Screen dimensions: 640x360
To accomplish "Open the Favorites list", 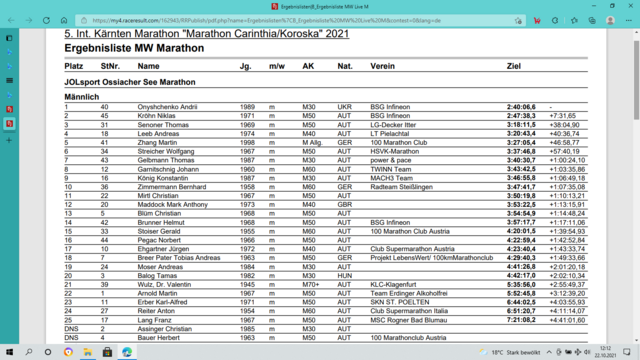I will [574, 20].
